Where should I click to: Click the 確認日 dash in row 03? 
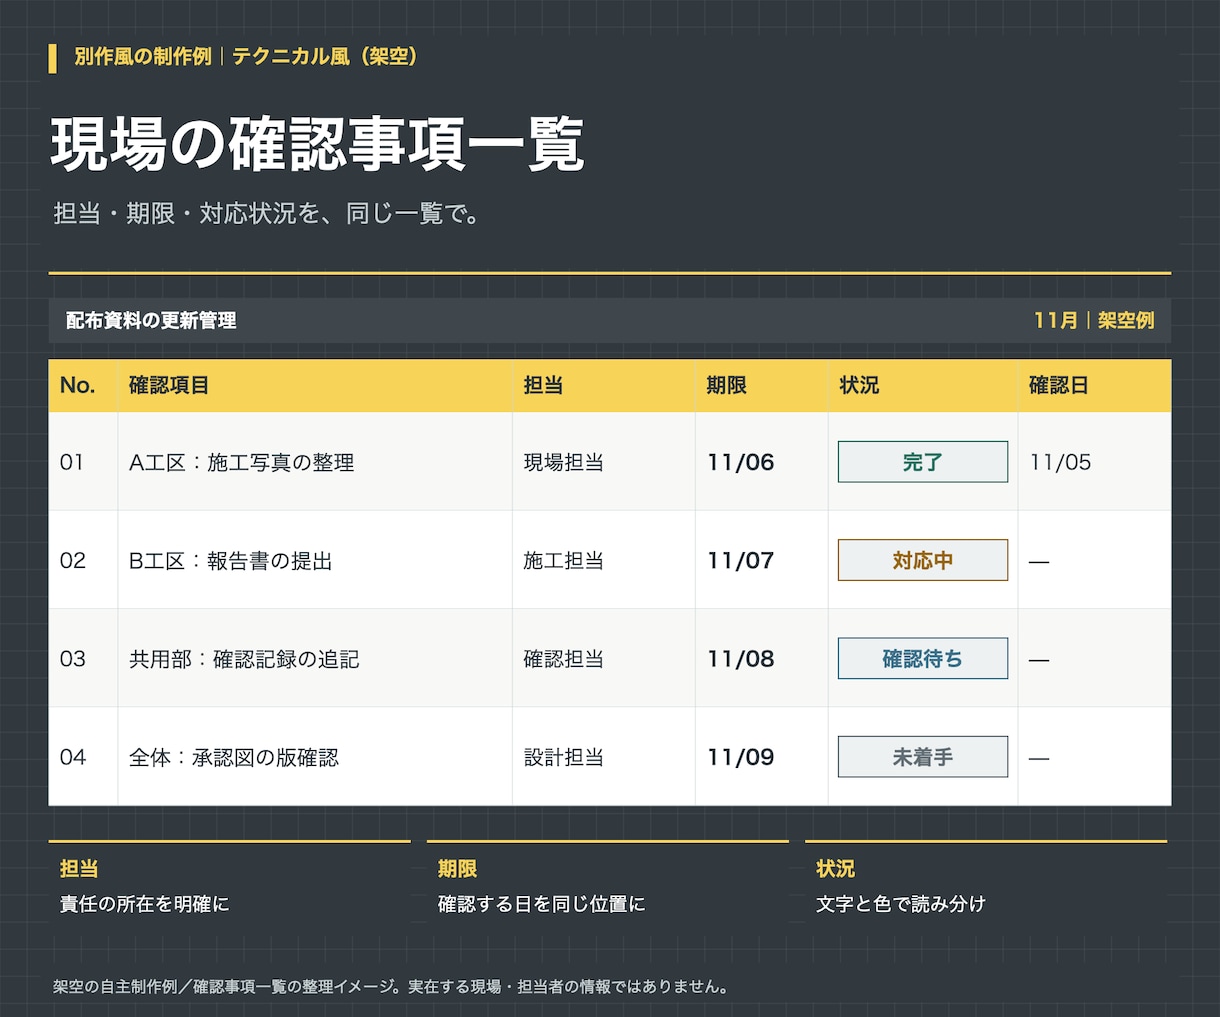click(1039, 660)
